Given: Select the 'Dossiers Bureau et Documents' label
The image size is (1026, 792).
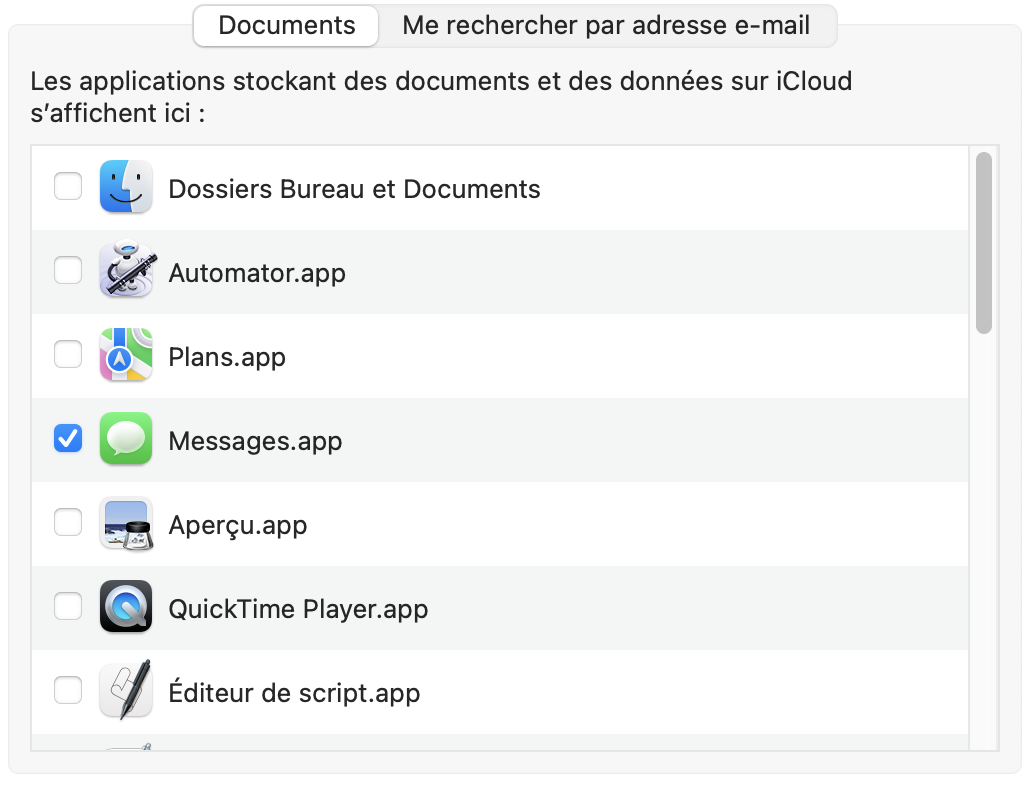Looking at the screenshot, I should pyautogui.click(x=355, y=189).
